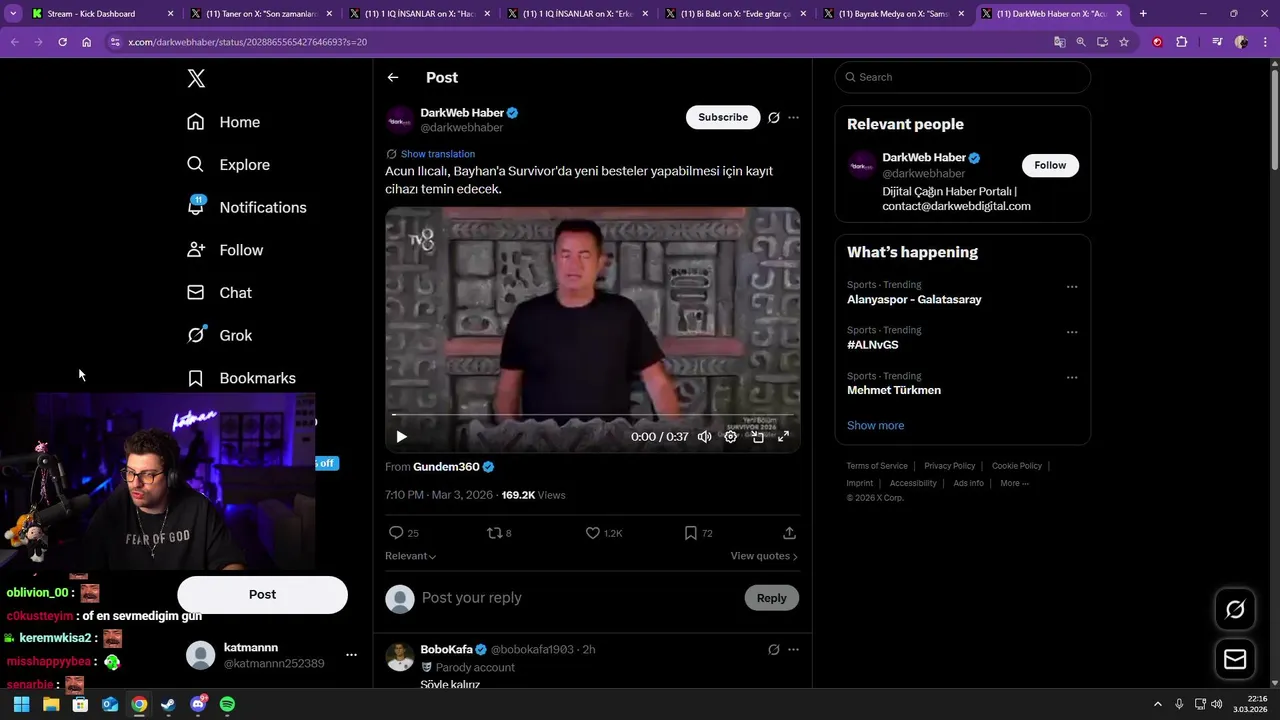This screenshot has width=1280, height=720.
Task: Expand the Relevant replies sort dropdown
Action: [410, 556]
